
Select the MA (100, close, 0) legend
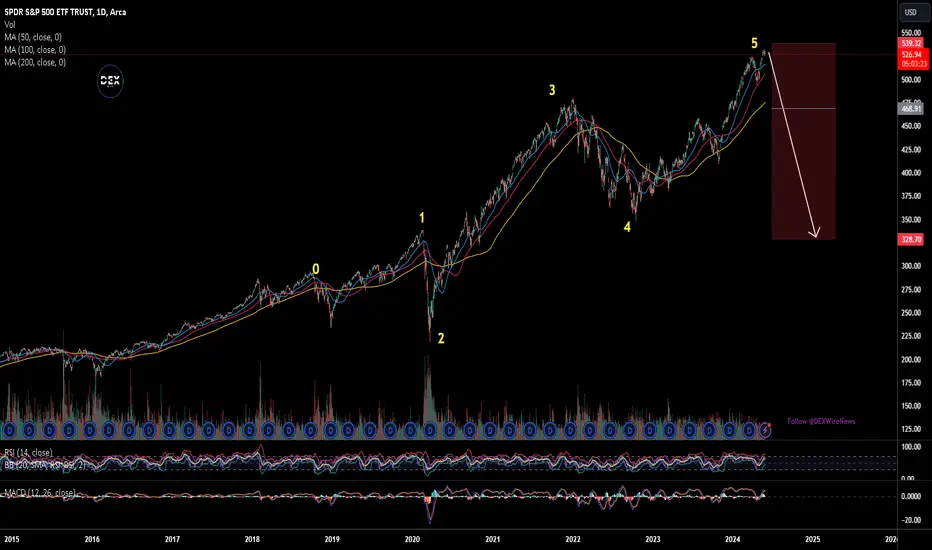[34, 49]
